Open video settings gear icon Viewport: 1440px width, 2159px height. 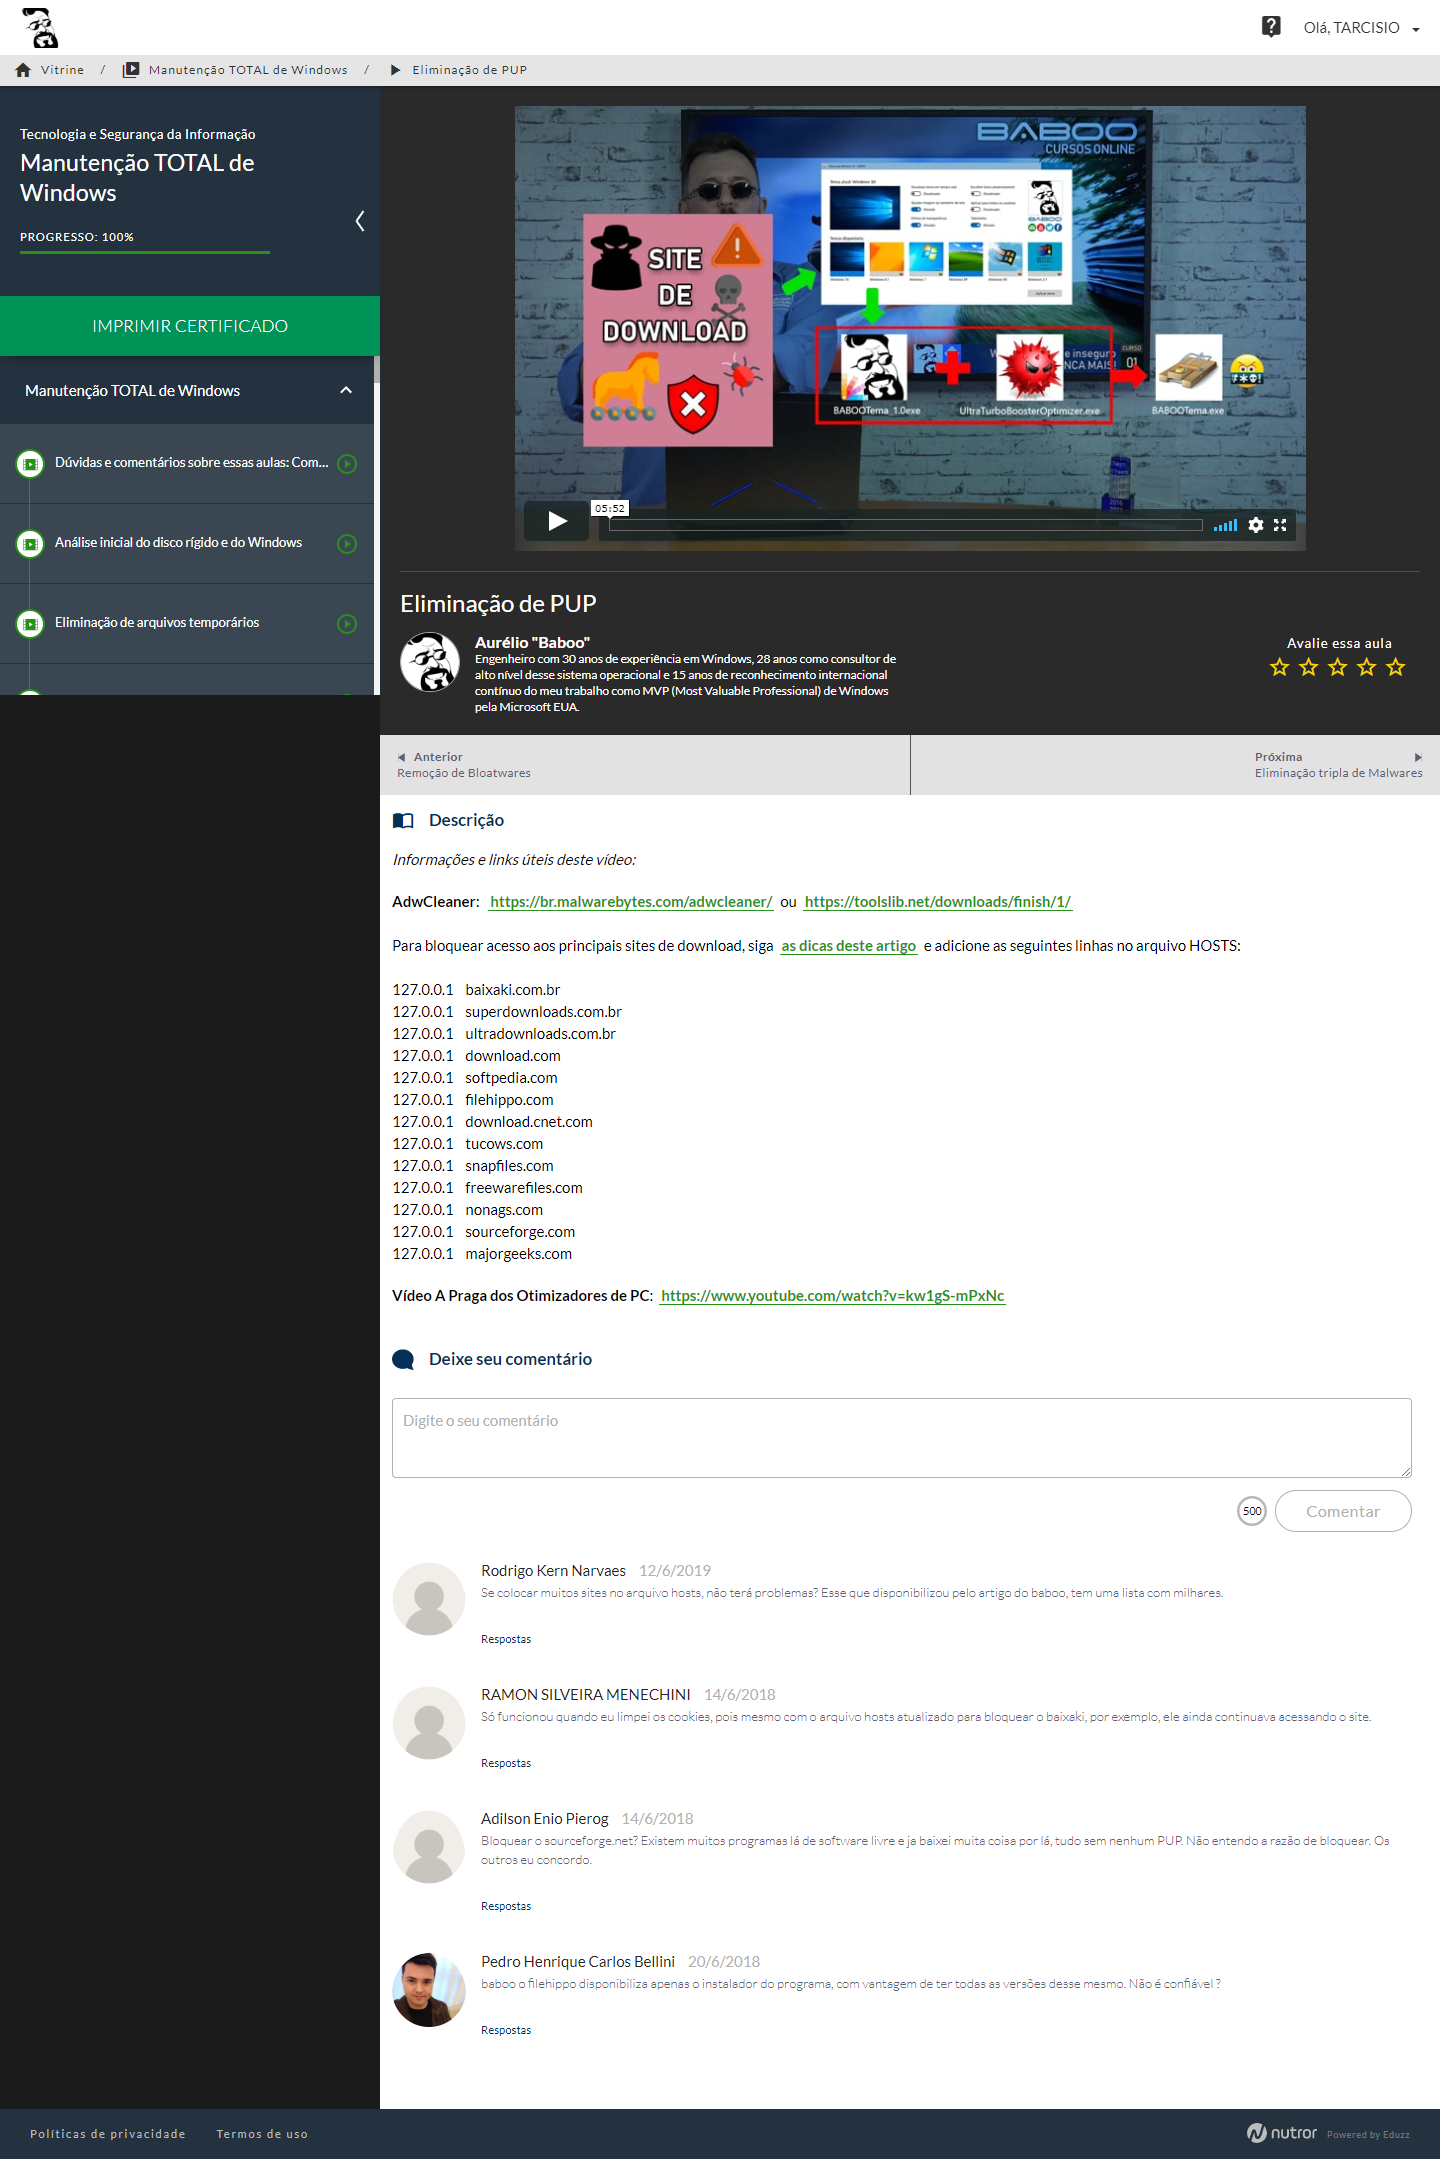pos(1255,525)
